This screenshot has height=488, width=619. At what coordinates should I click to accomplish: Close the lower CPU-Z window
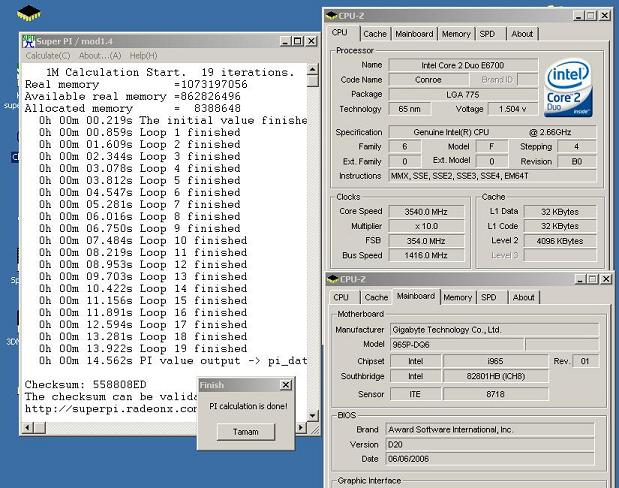[x=606, y=279]
